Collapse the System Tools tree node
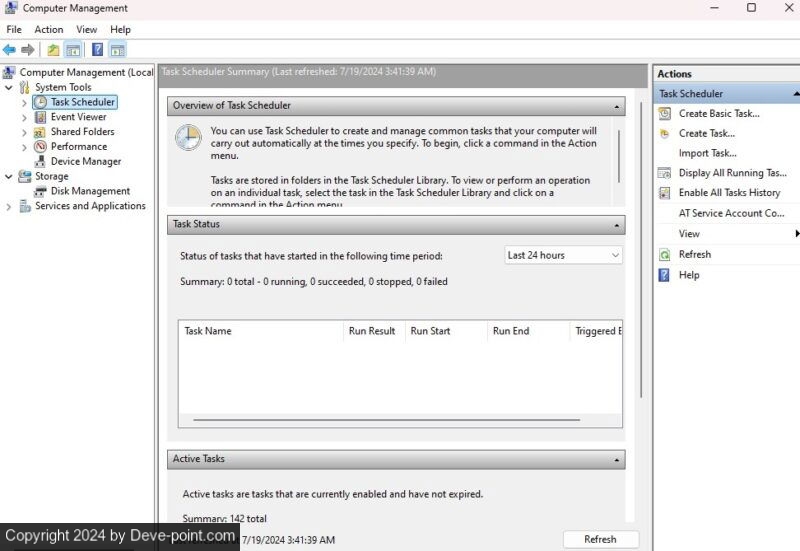Screen dimensions: 800x551 (10, 87)
